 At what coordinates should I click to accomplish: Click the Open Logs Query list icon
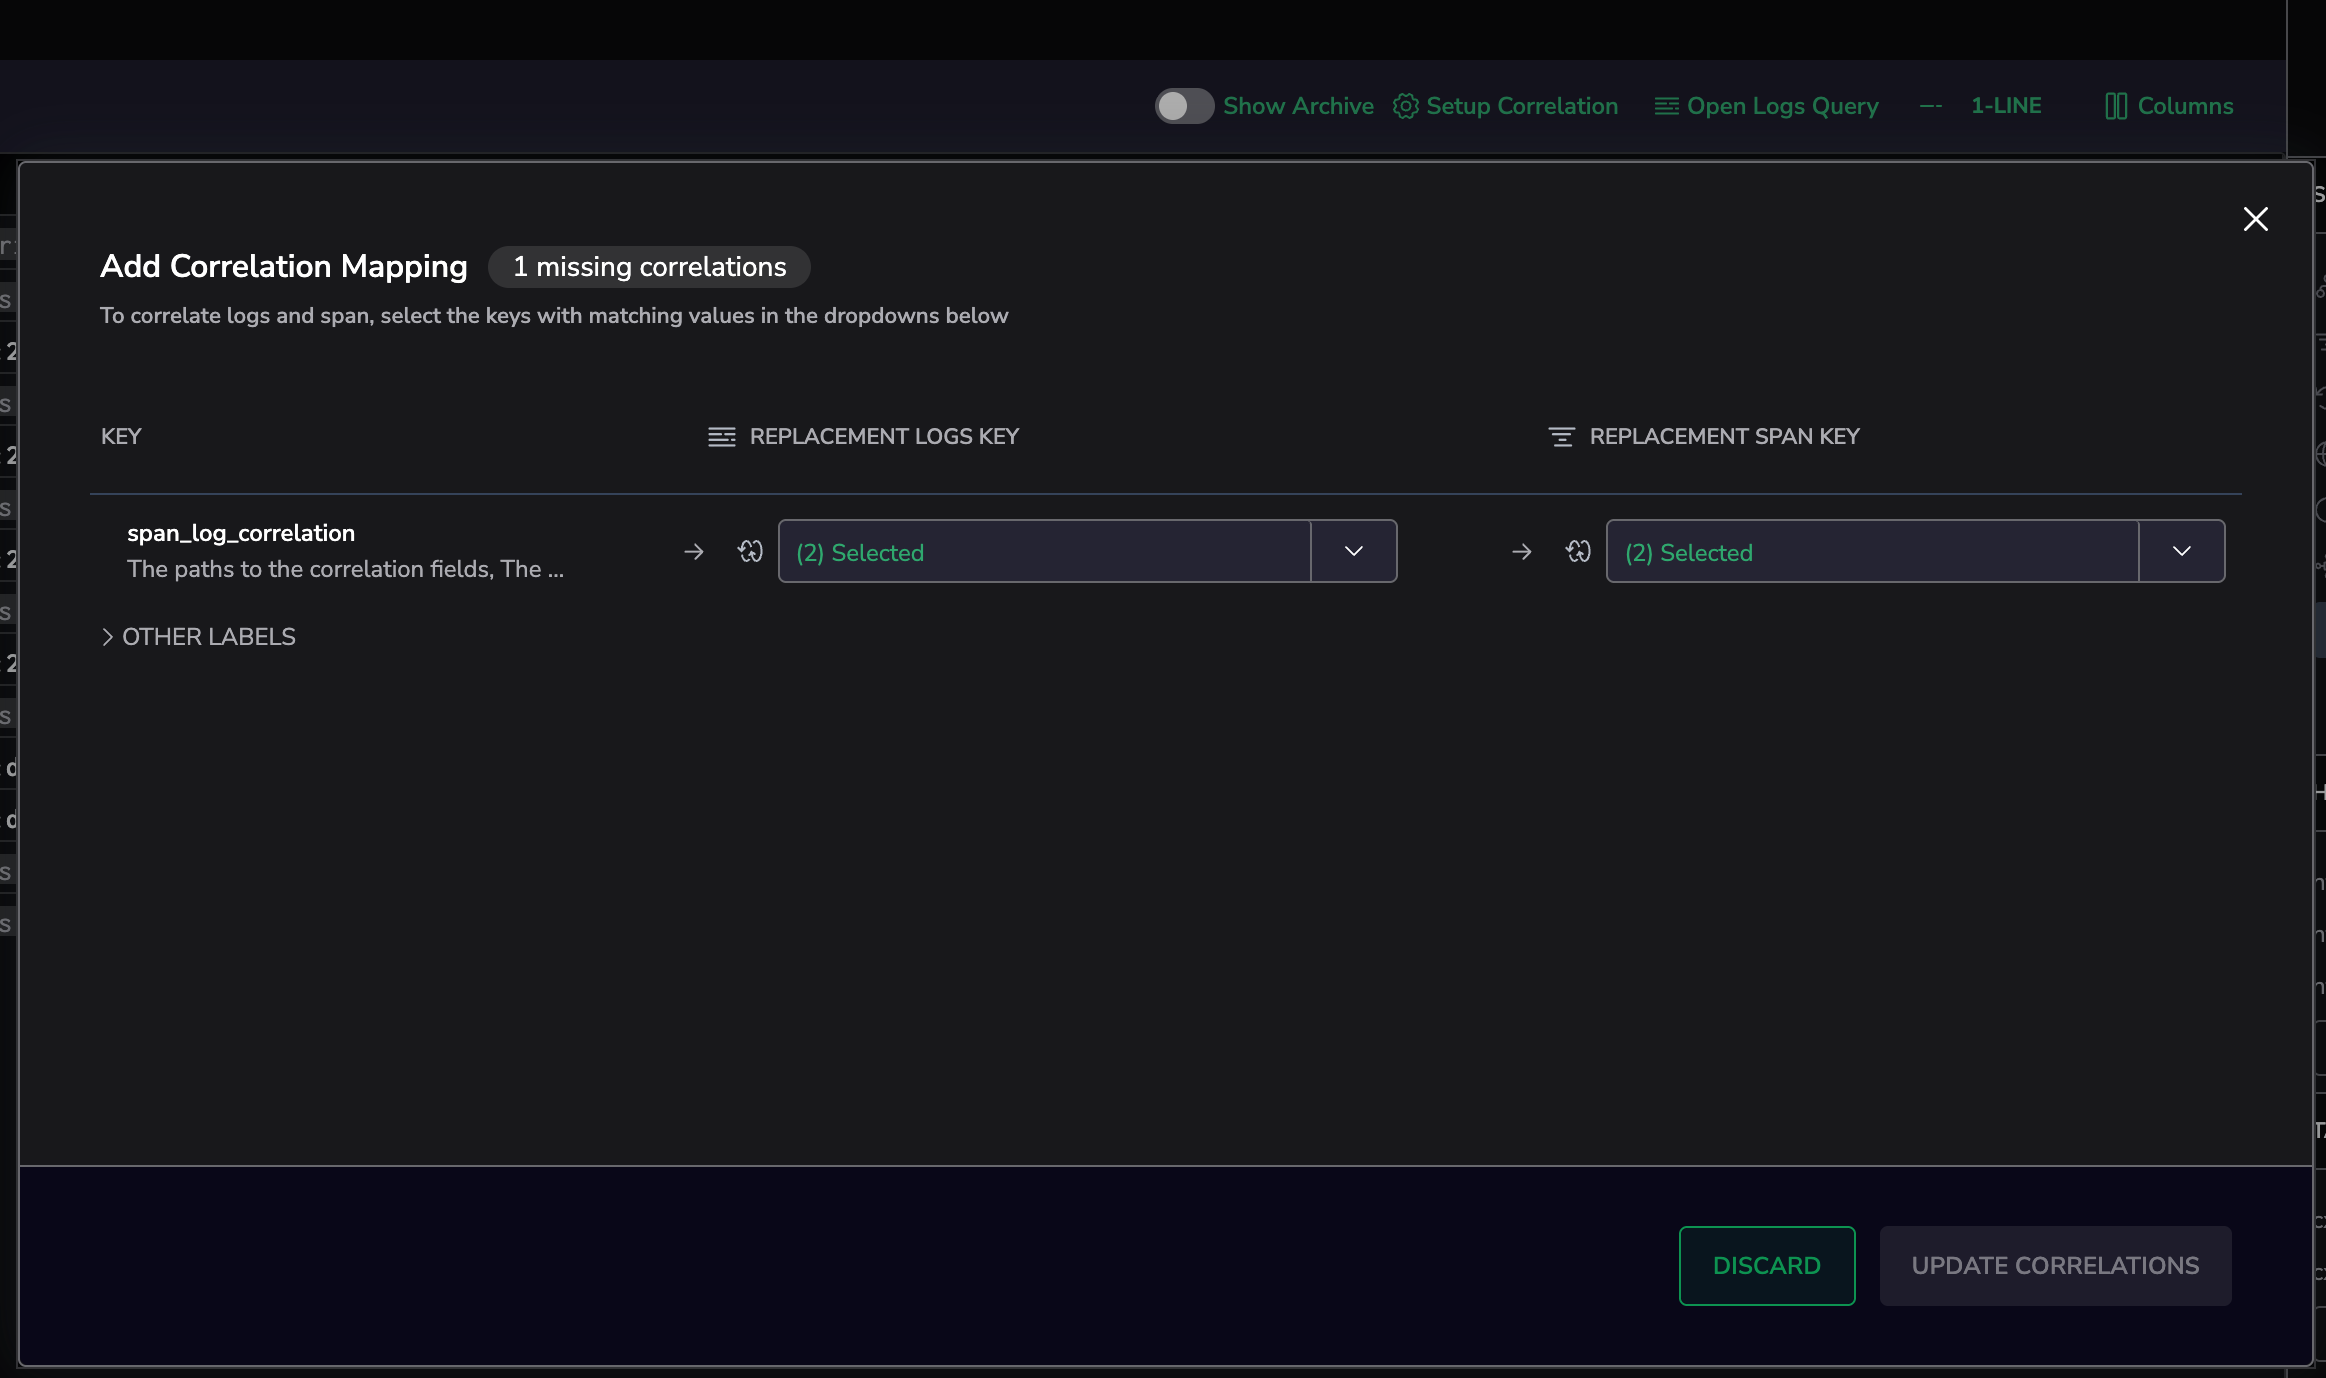pos(1666,106)
